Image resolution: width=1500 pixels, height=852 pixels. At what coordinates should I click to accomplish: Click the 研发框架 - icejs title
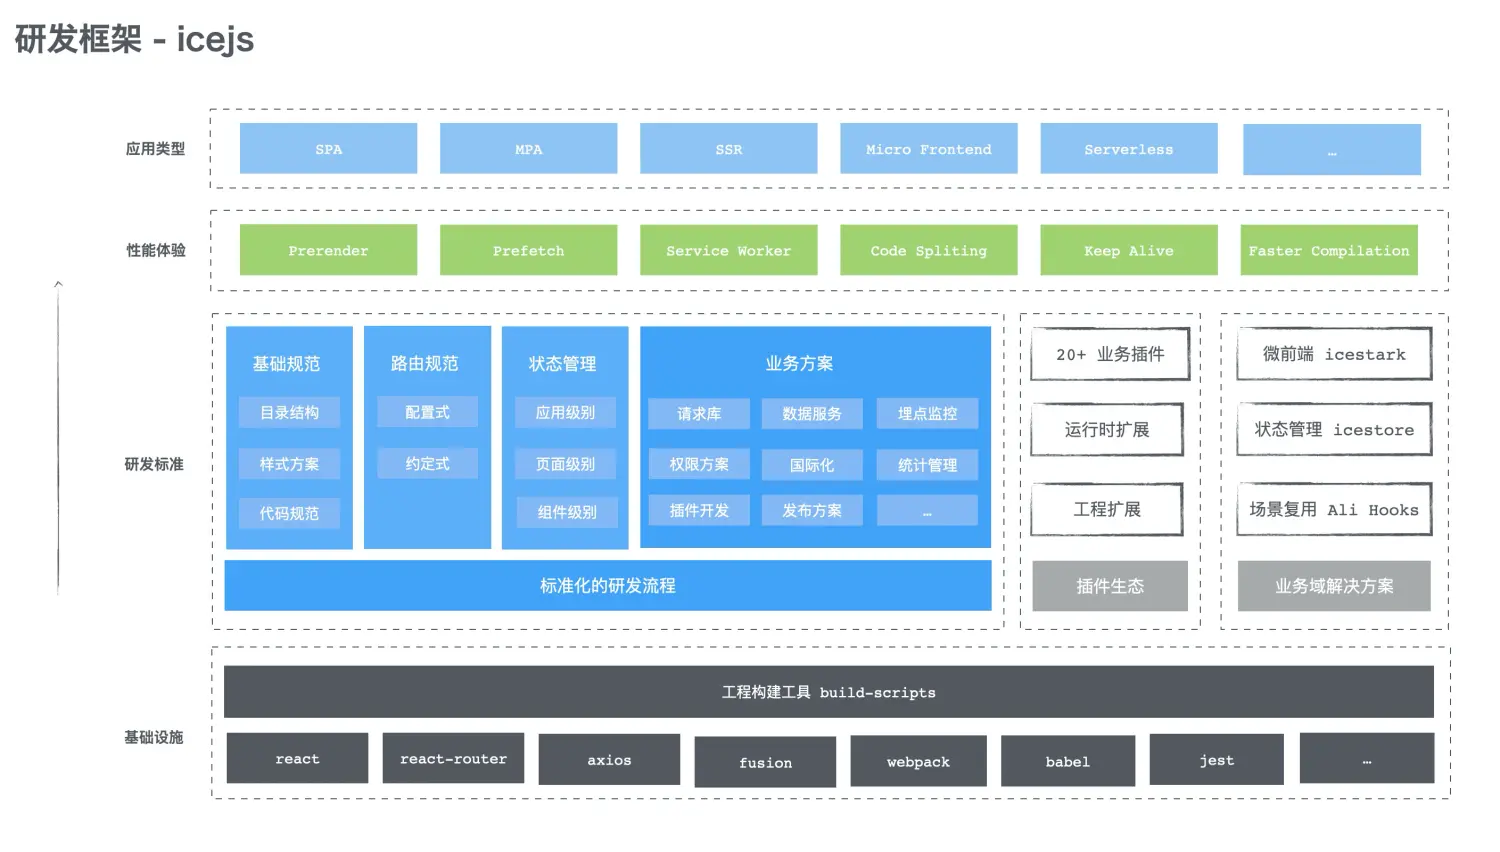[x=135, y=39]
